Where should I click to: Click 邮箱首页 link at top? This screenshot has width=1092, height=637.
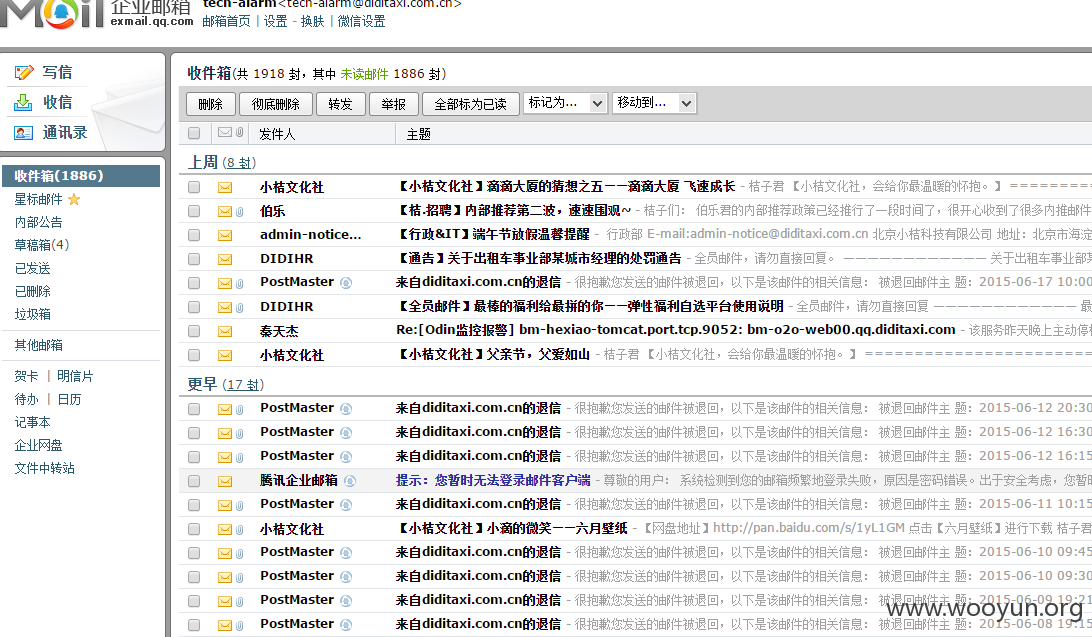[226, 22]
